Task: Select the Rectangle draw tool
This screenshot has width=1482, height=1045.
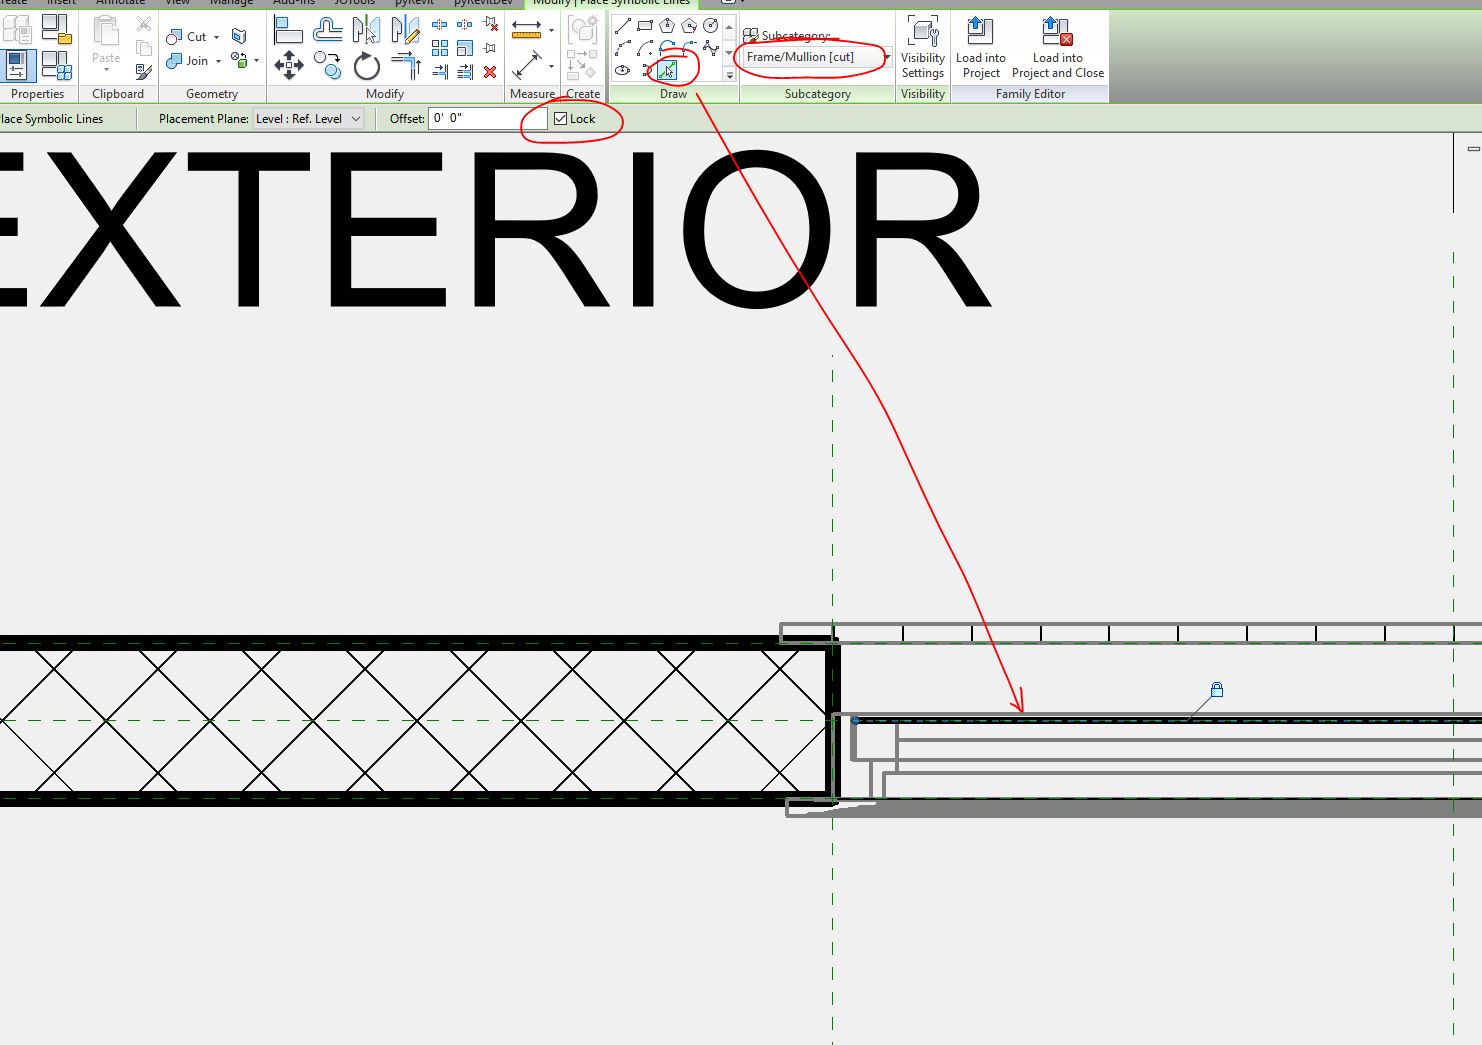Action: (x=645, y=26)
